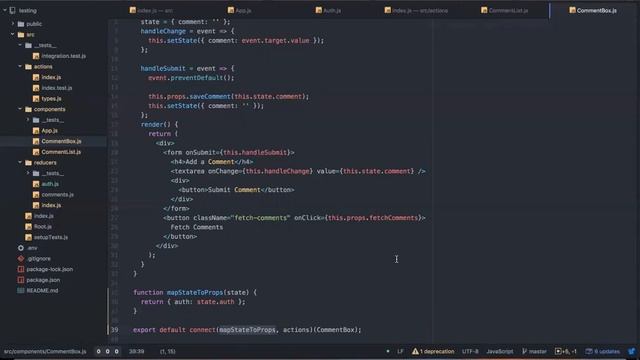
Task: Click the .gitignore git icon
Action: point(21,258)
